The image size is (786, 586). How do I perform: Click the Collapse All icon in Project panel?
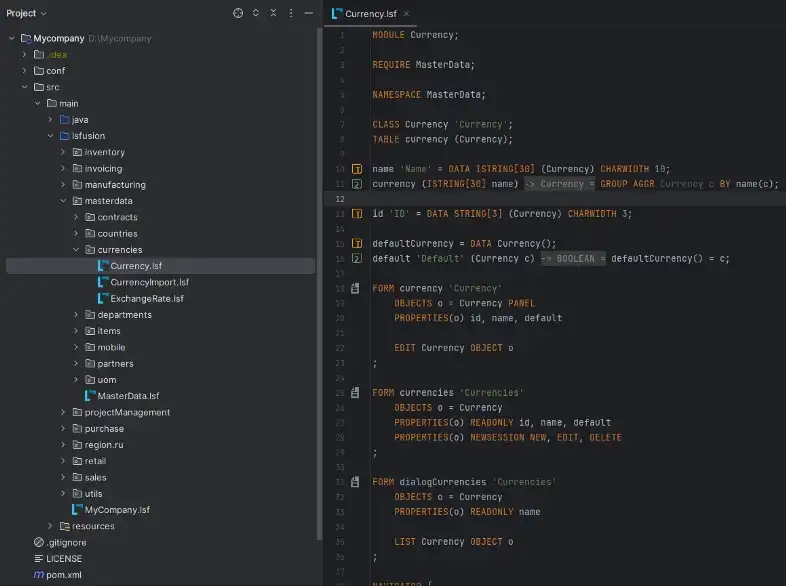coord(273,14)
